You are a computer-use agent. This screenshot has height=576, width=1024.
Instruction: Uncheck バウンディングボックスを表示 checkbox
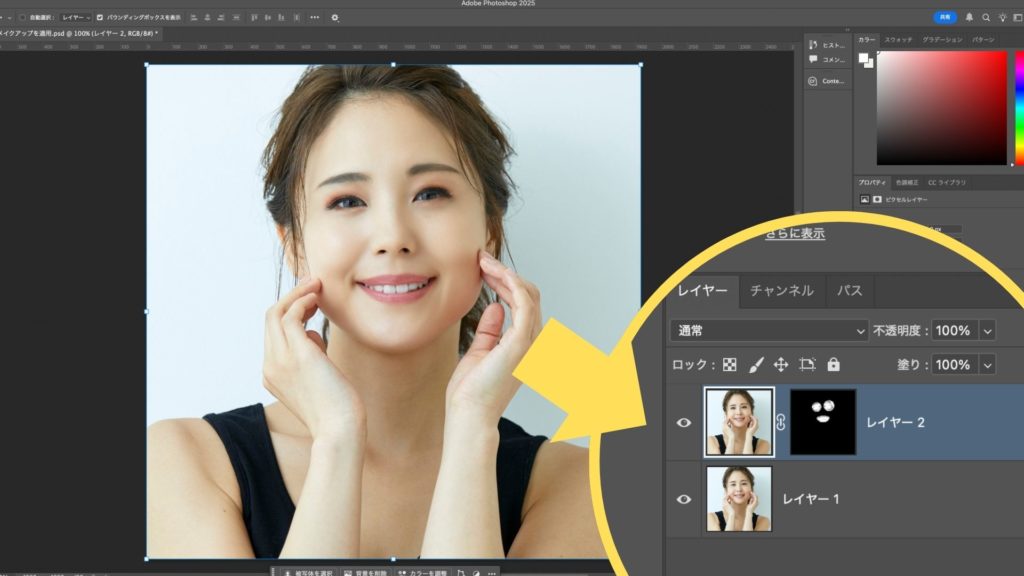click(100, 17)
